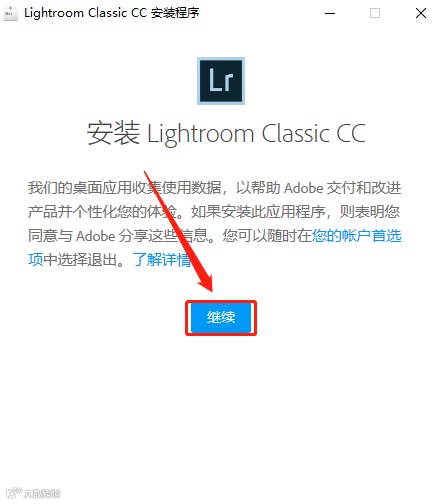Screen dimensions: 444x504
Task: Click the word Adobe in first paragraph line
Action: (304, 188)
